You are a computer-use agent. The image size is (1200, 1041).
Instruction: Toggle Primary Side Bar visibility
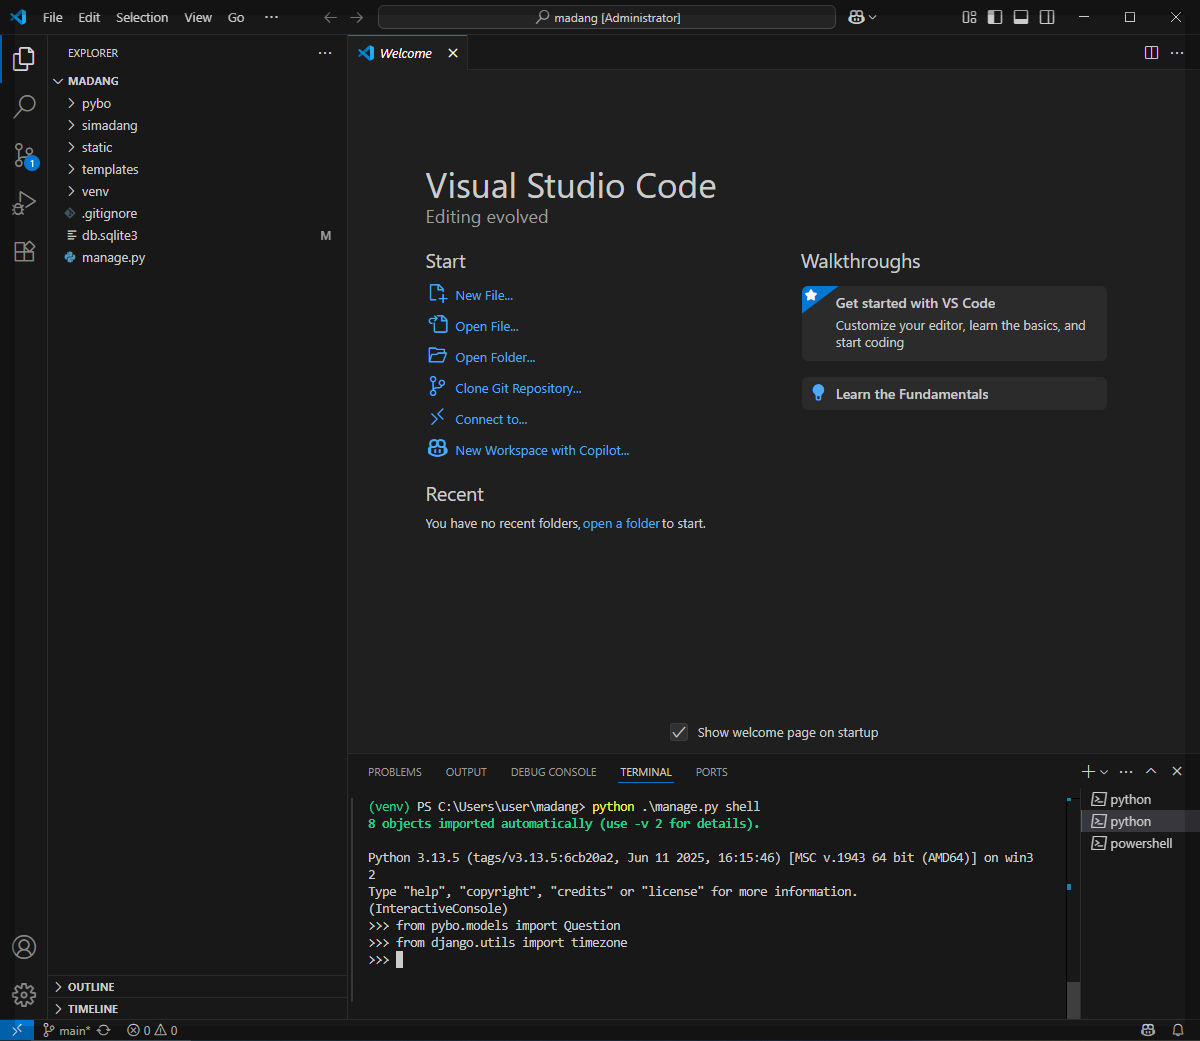(995, 17)
